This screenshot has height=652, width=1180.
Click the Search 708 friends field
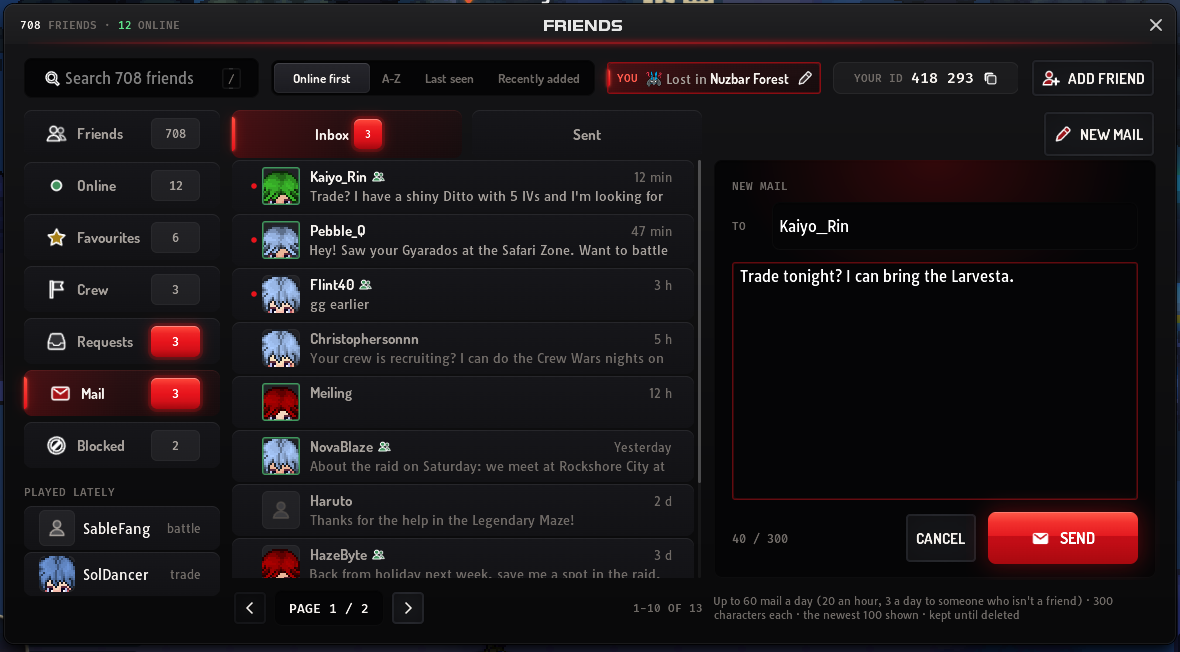141,78
